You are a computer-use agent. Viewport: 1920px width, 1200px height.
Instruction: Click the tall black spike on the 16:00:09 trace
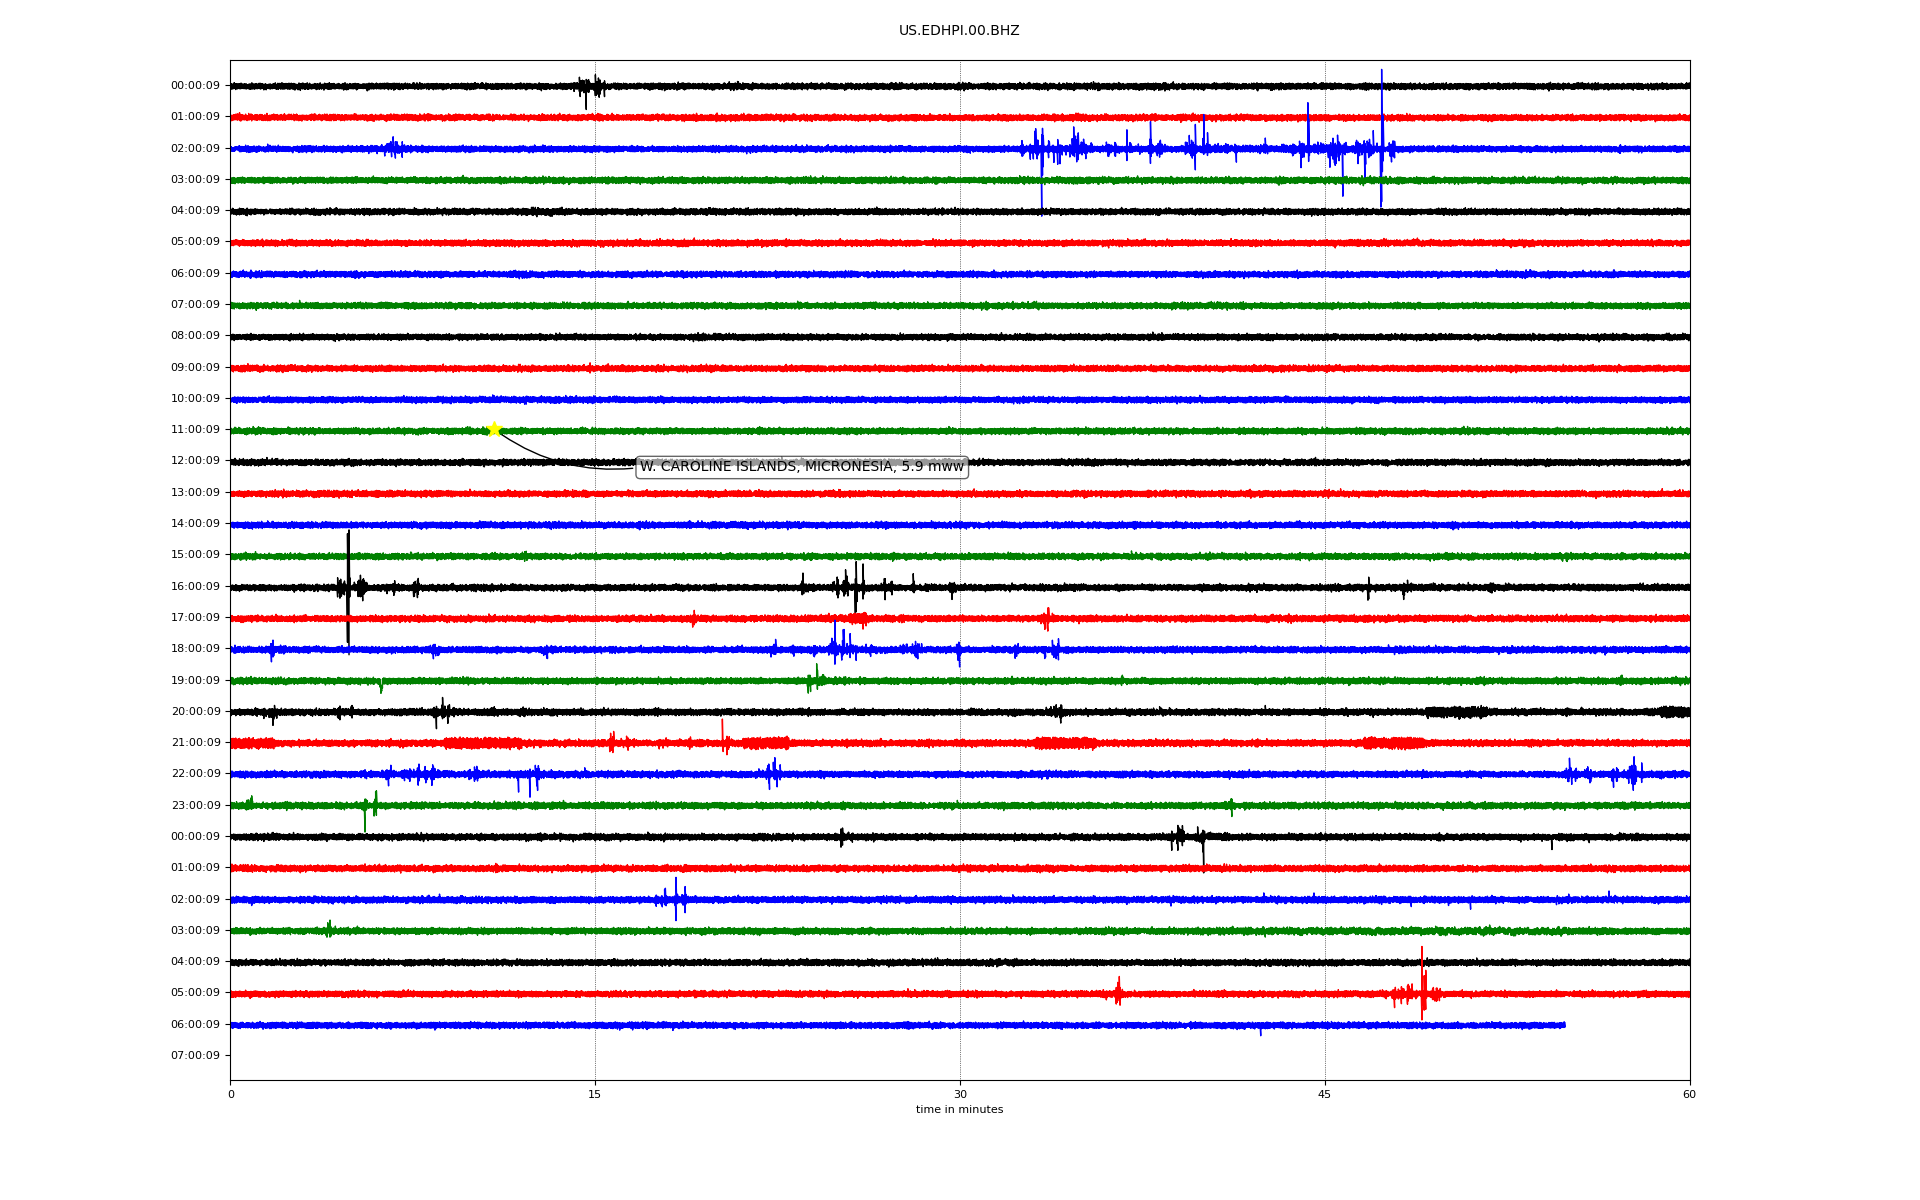pos(348,580)
